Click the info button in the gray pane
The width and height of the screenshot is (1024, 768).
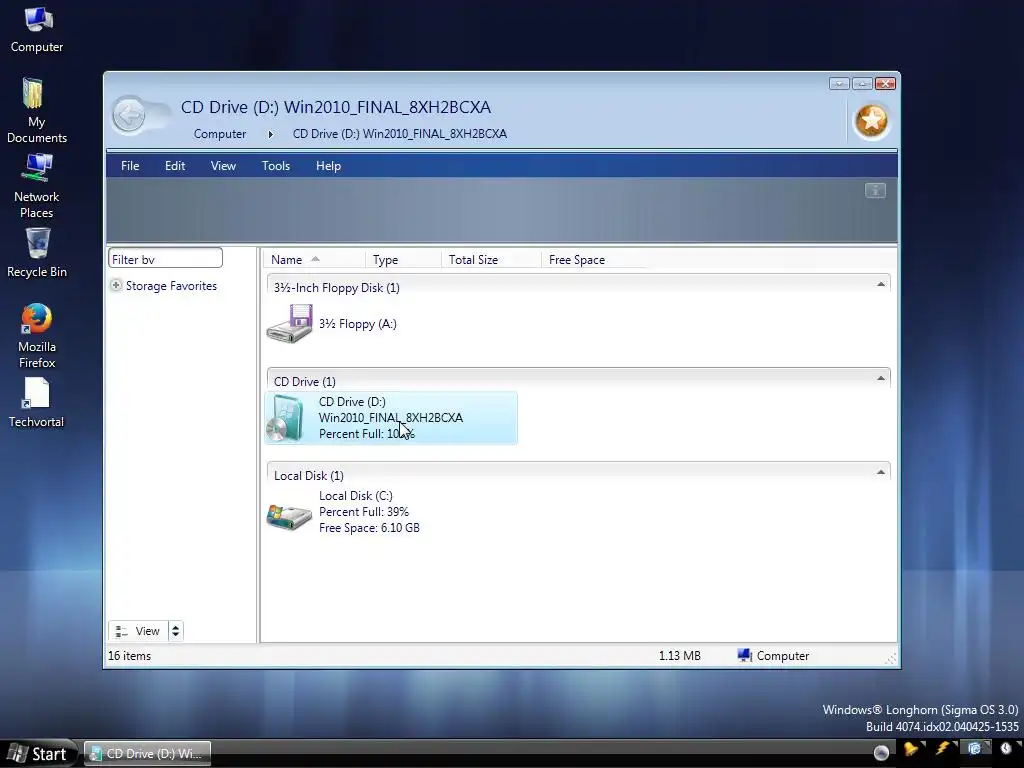click(x=875, y=190)
